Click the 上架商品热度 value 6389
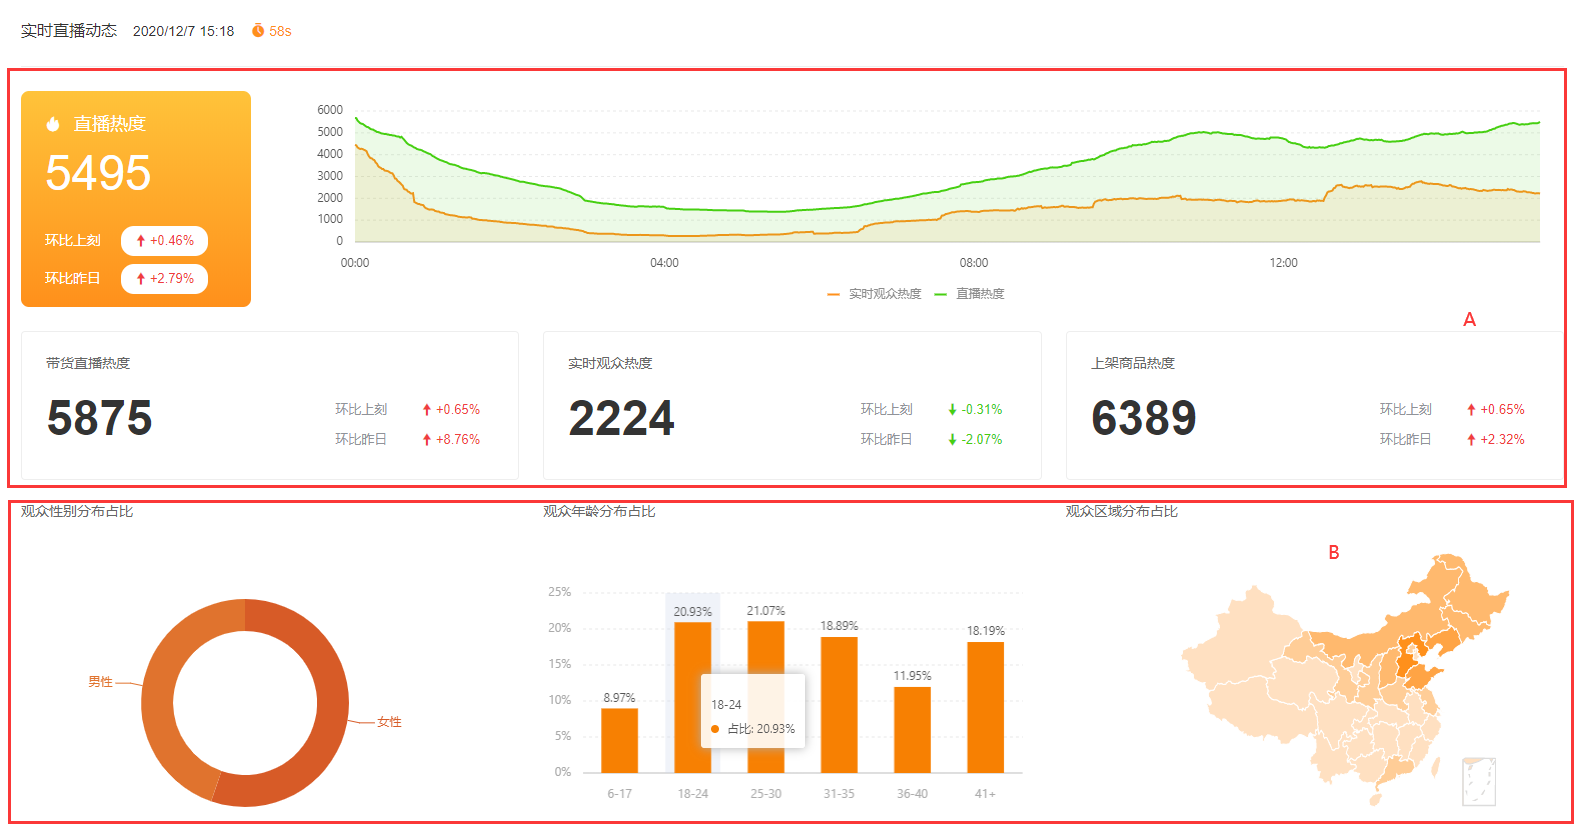The width and height of the screenshot is (1585, 833). point(1144,418)
